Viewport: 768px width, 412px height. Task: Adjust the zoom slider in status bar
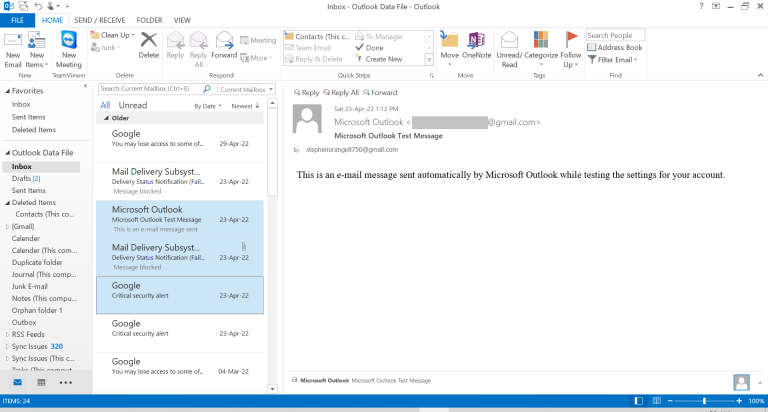click(x=705, y=402)
